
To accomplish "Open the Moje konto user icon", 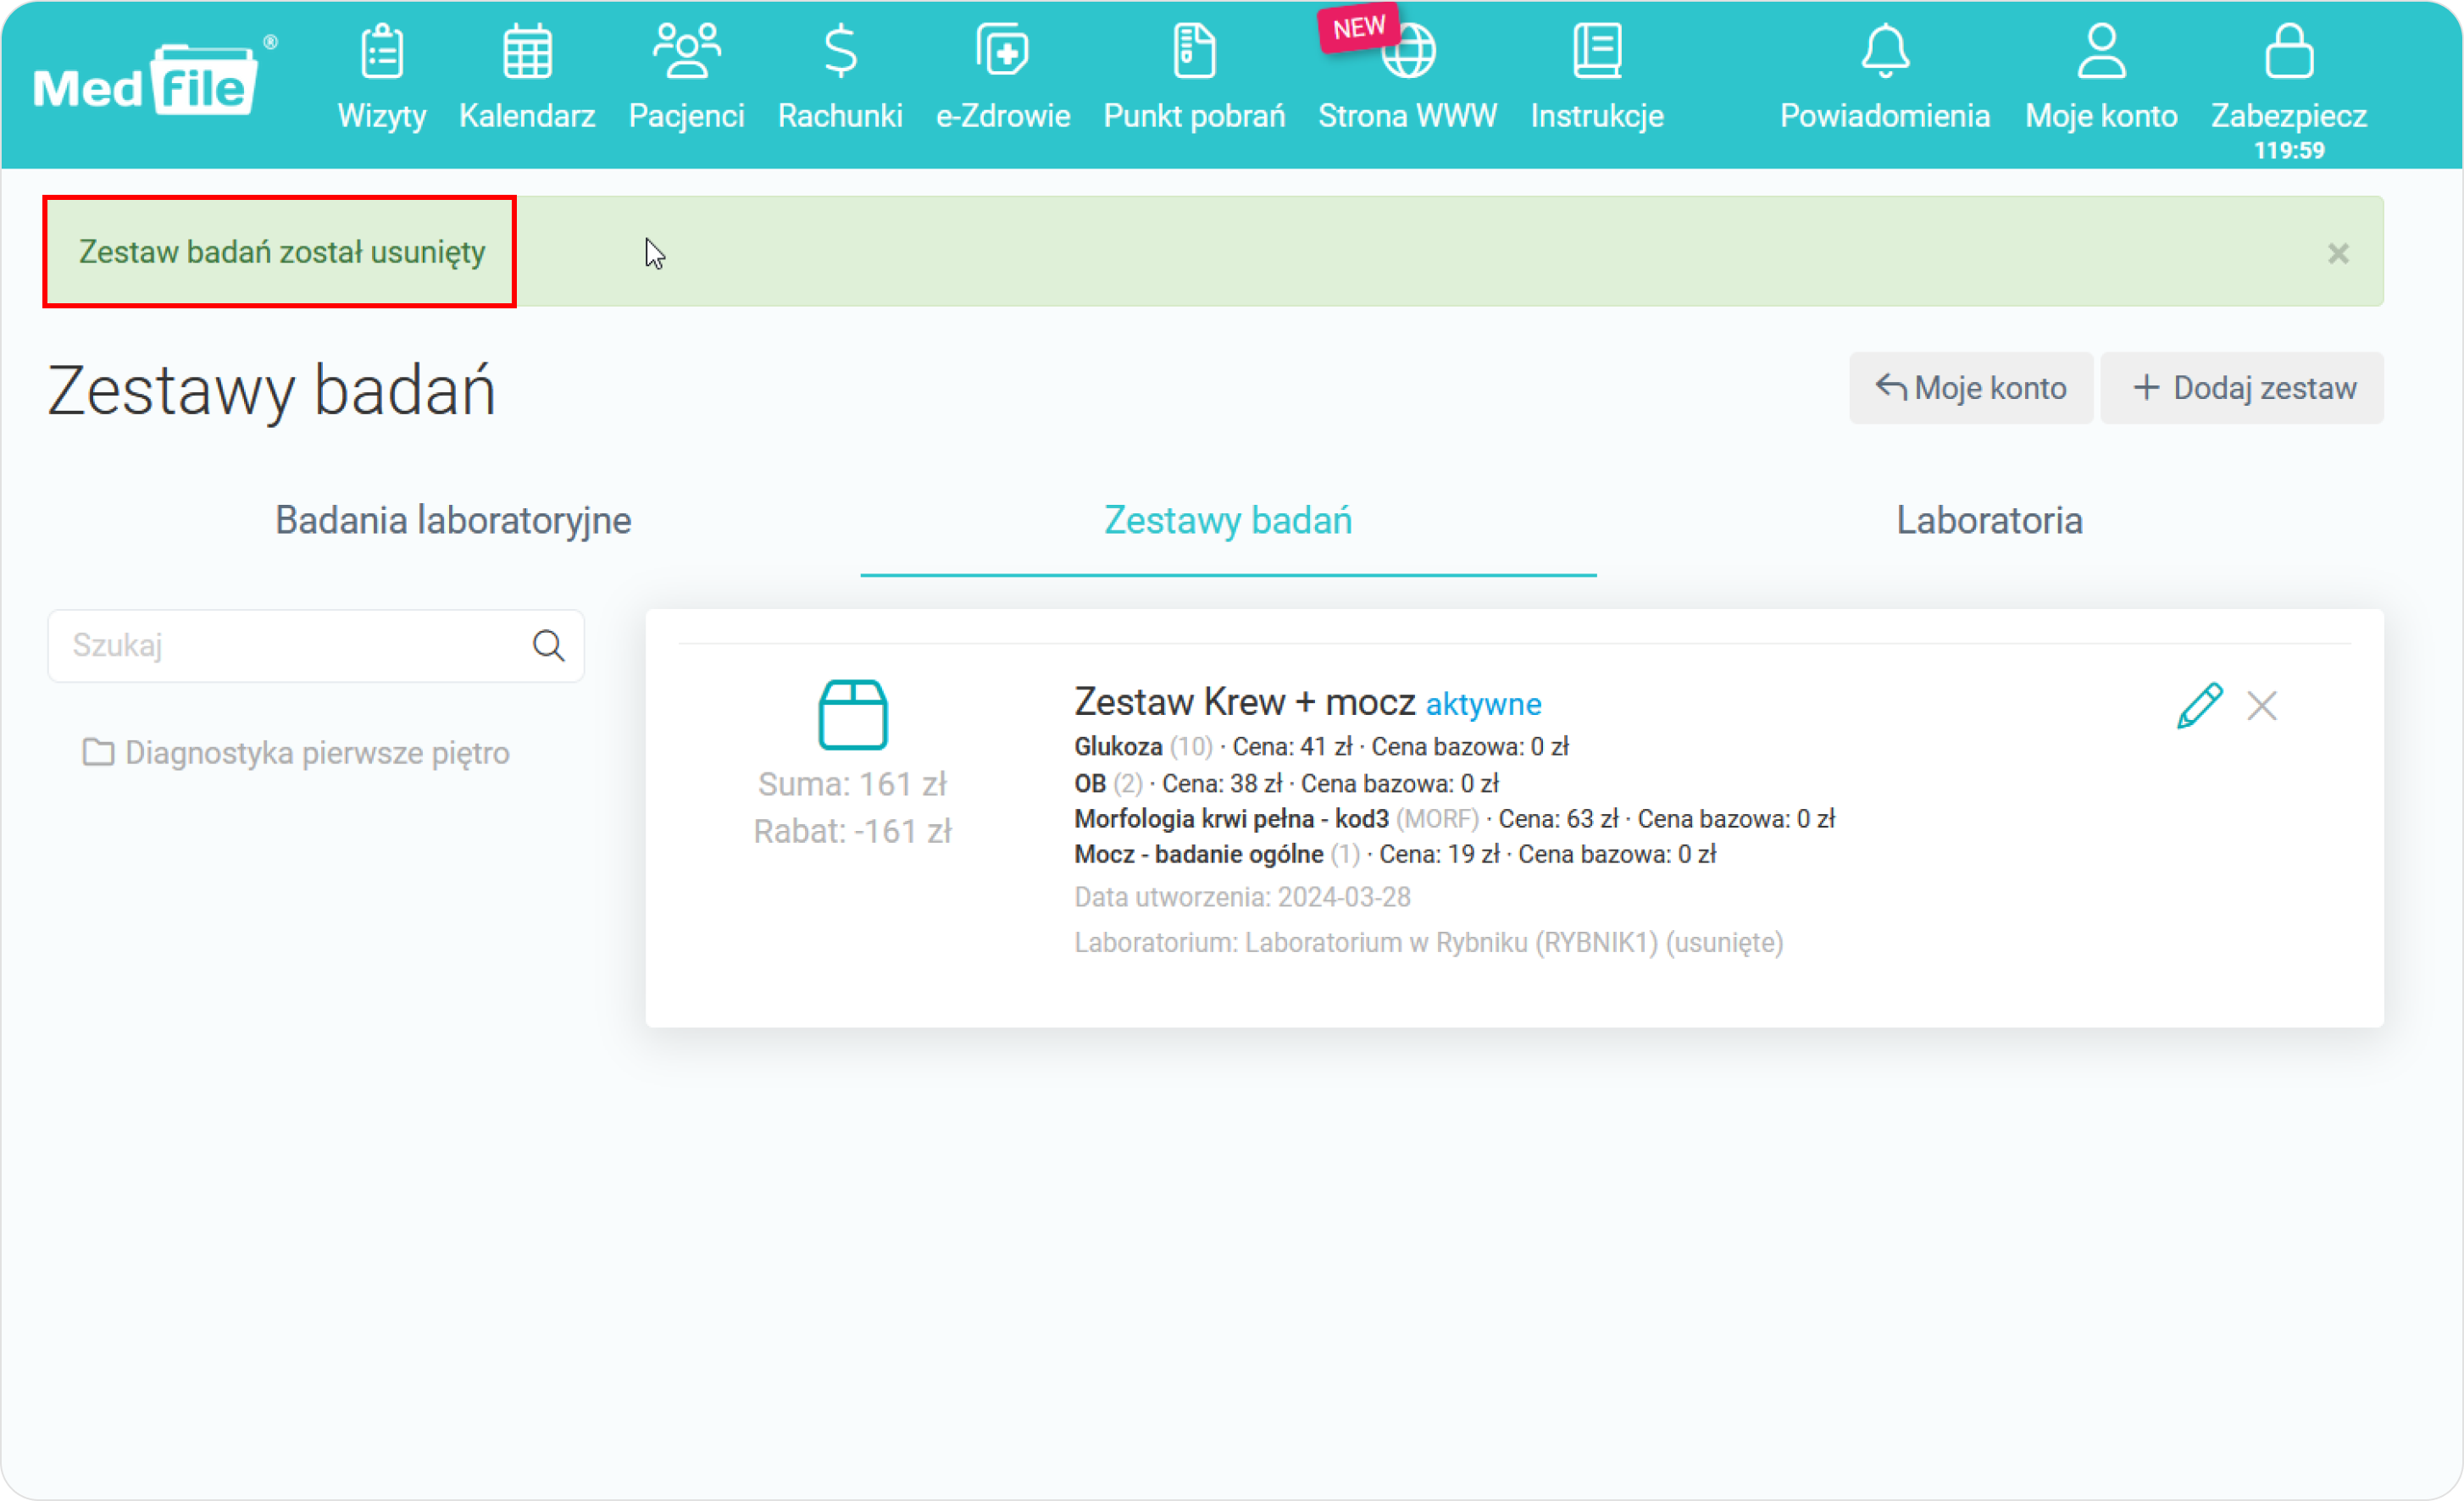I will coord(2101,51).
